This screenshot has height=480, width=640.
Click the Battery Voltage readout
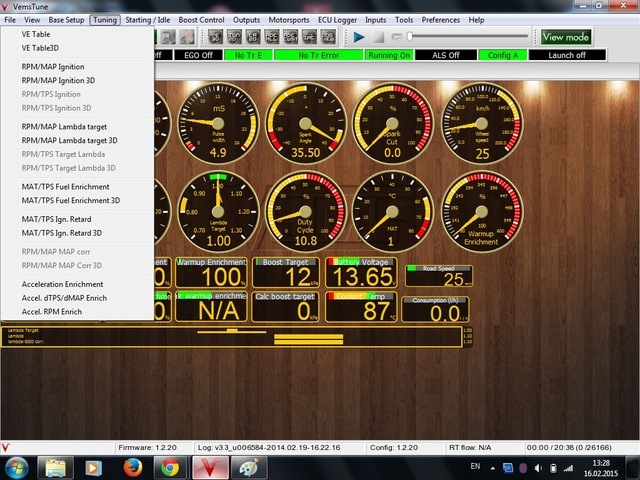[361, 273]
